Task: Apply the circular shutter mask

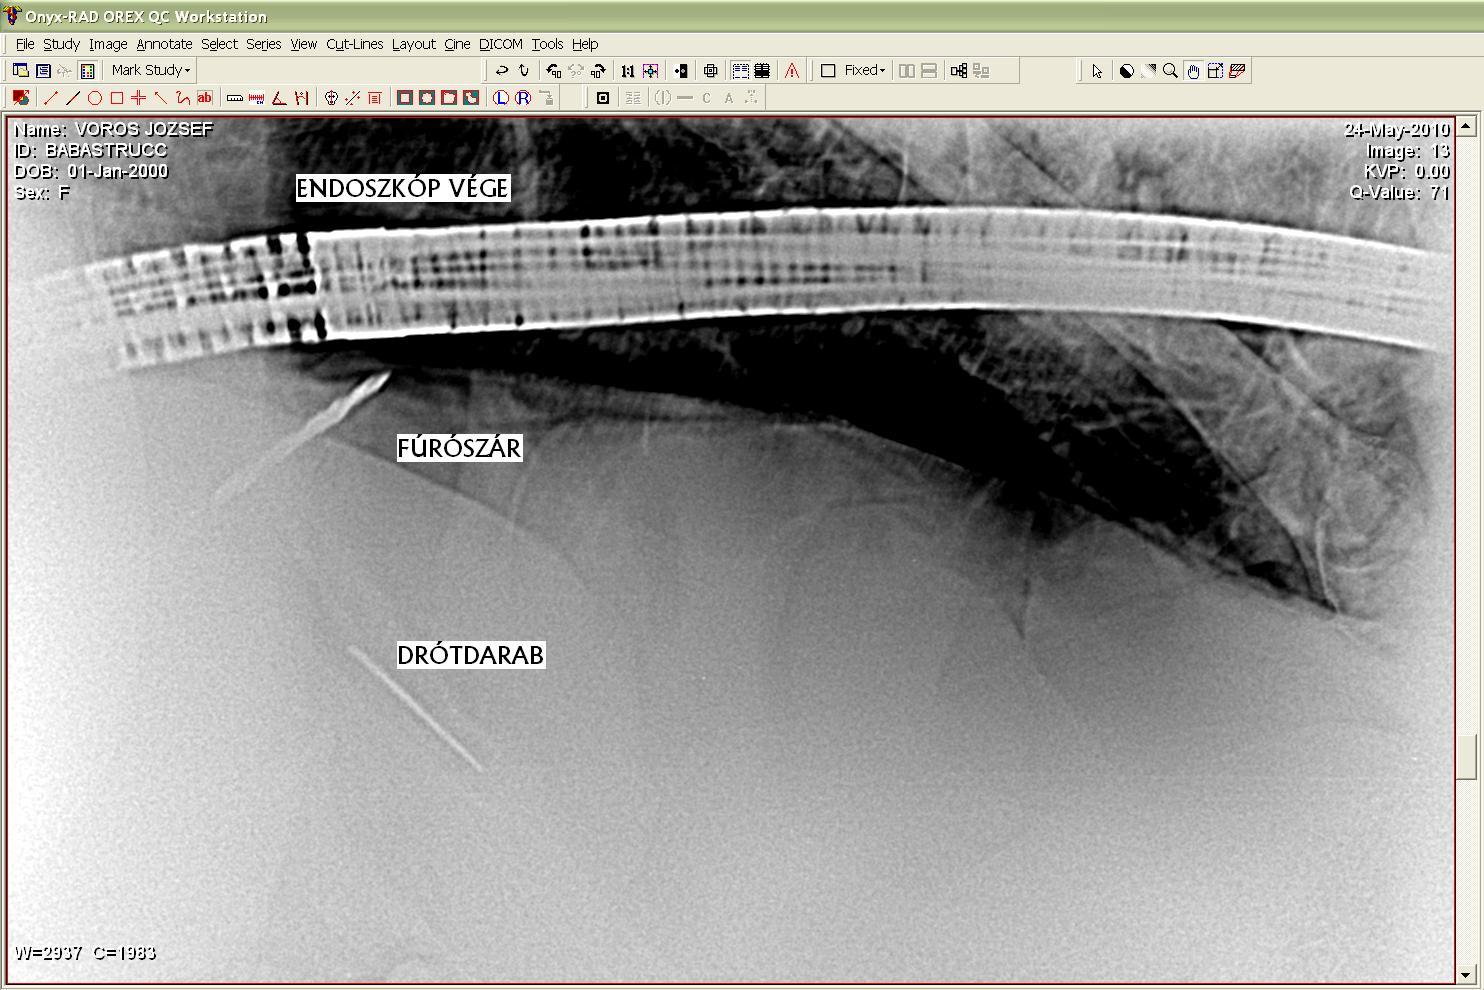Action: 427,98
